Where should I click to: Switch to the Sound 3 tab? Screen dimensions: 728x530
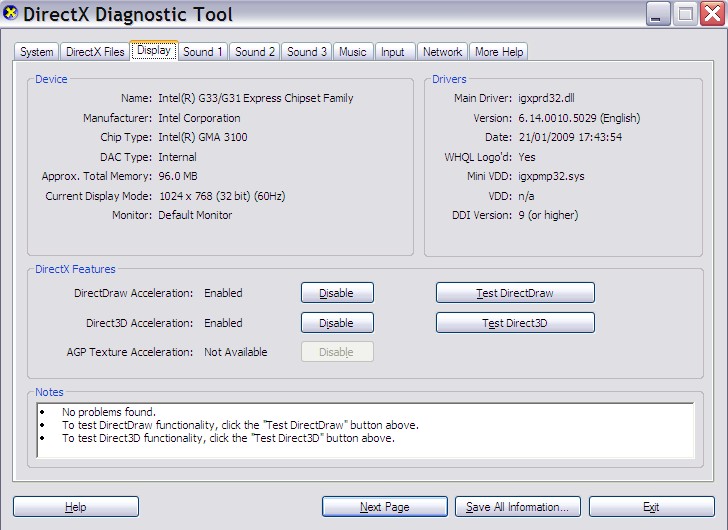[306, 52]
